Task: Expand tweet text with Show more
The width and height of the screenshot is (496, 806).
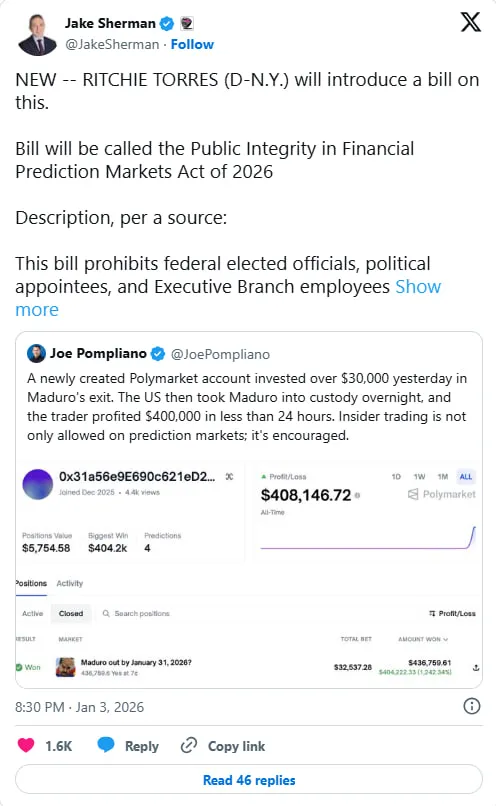Action: click(228, 298)
